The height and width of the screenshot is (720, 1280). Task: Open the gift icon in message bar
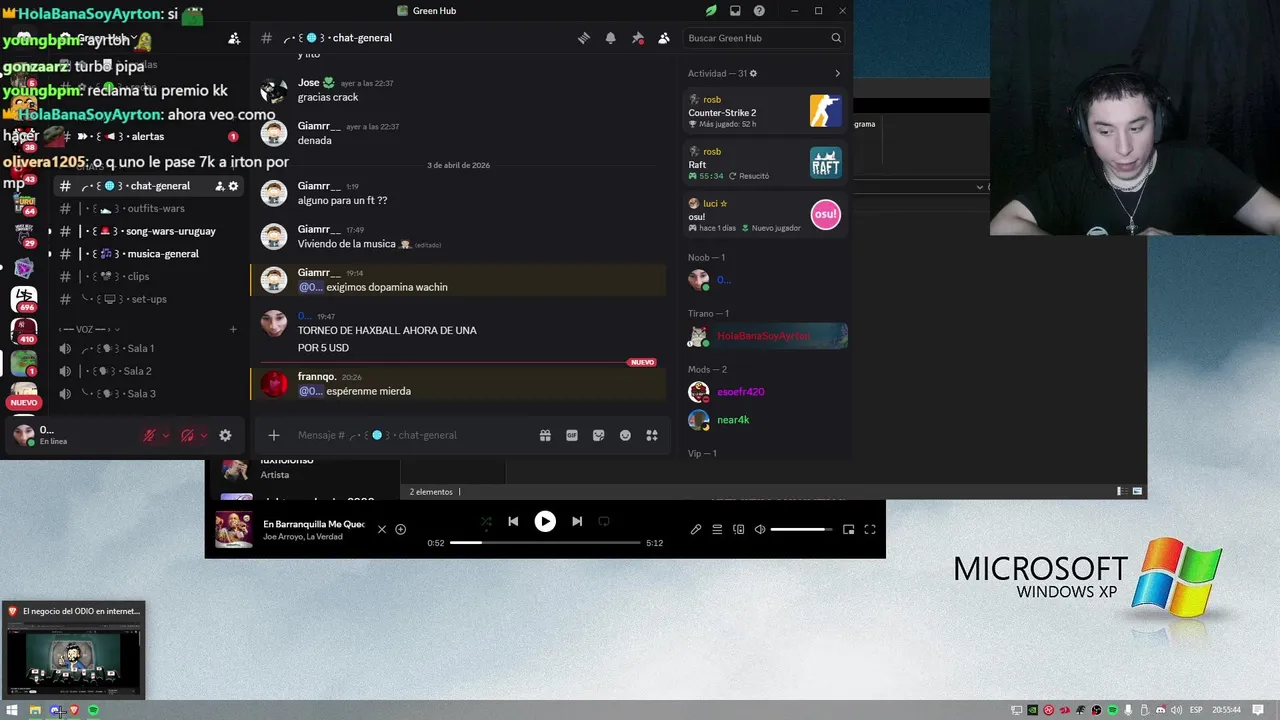[x=545, y=435]
